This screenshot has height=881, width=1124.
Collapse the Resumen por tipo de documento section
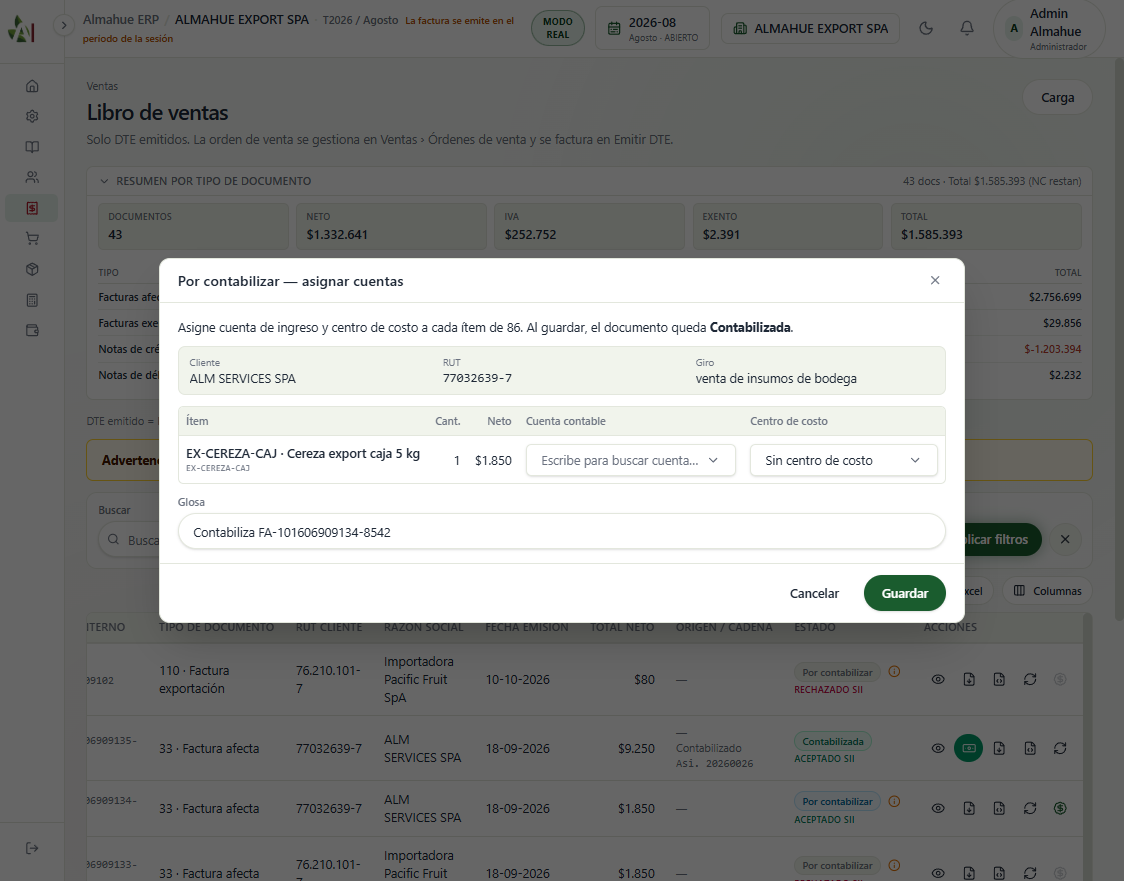[x=104, y=181]
